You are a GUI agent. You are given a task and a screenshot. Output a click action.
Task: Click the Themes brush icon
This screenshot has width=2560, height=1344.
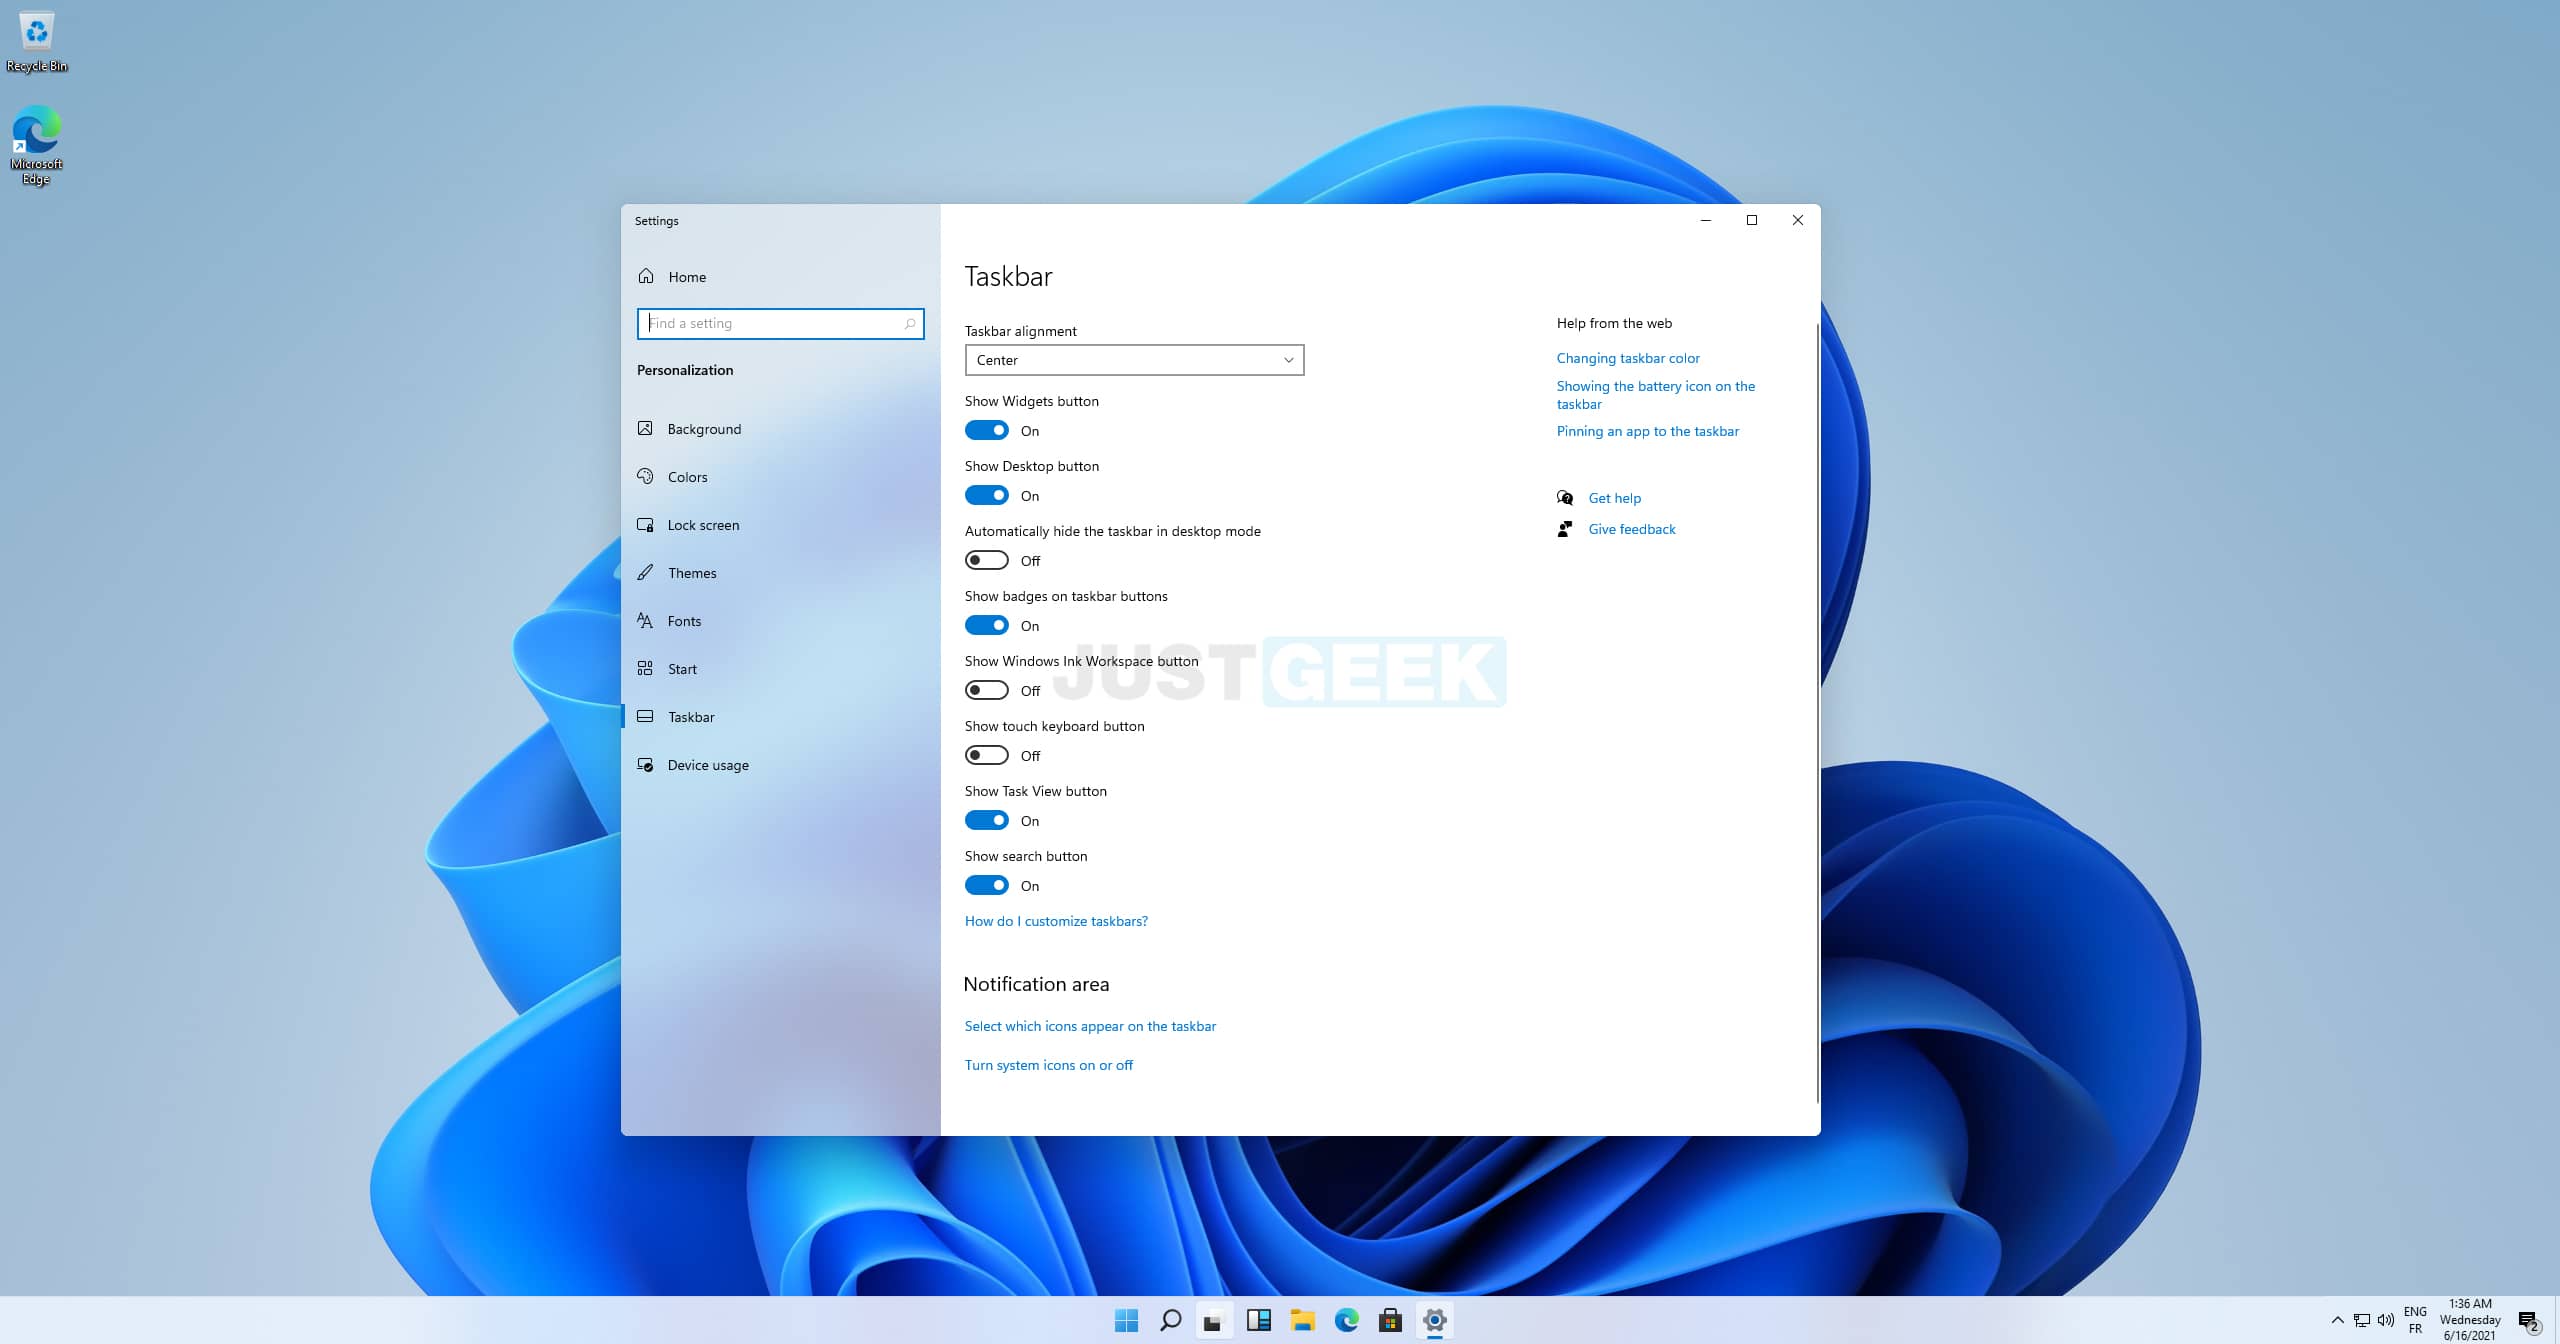[646, 572]
